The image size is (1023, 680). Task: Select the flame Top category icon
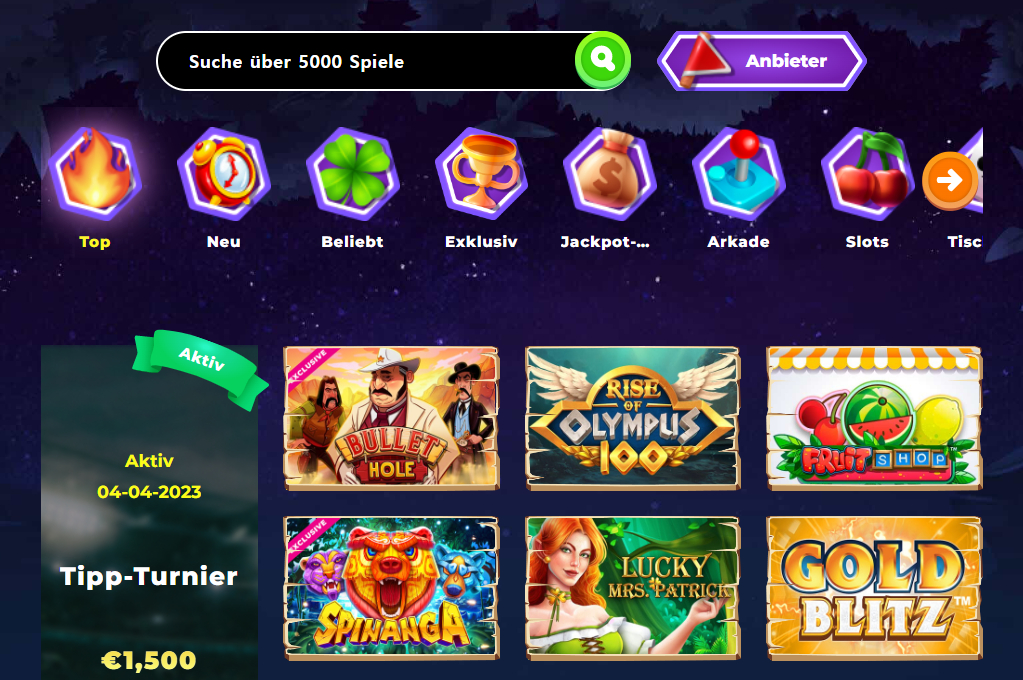point(95,174)
